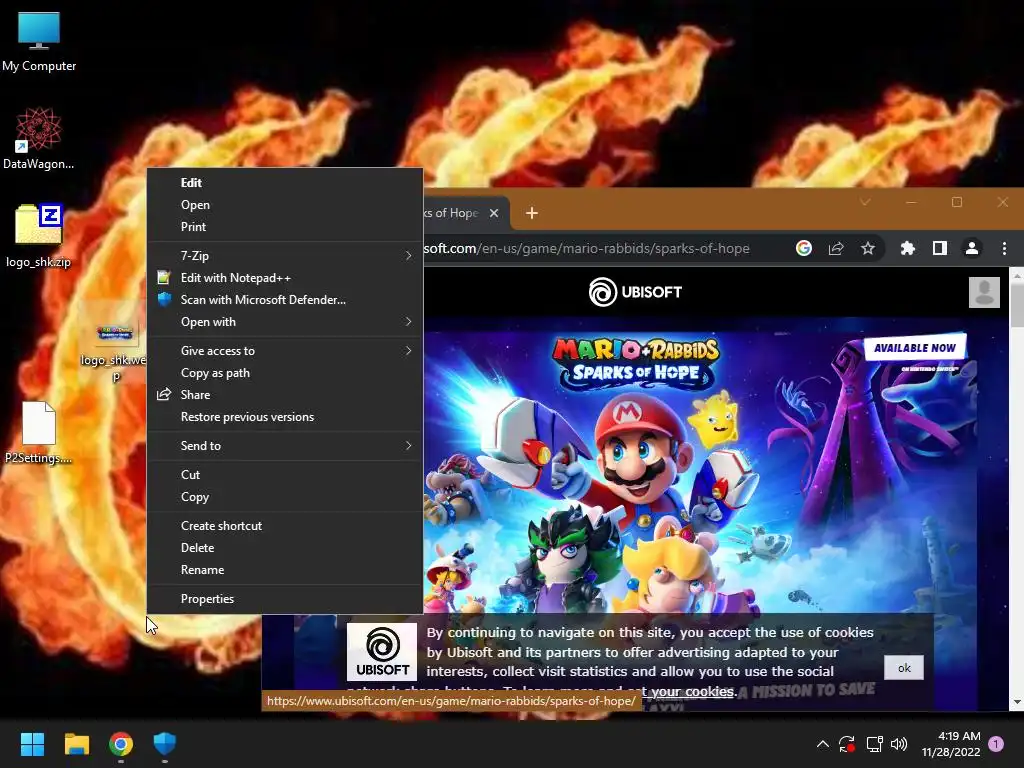Select the DataWagon shortcut icon
The image size is (1024, 768).
coord(39,138)
